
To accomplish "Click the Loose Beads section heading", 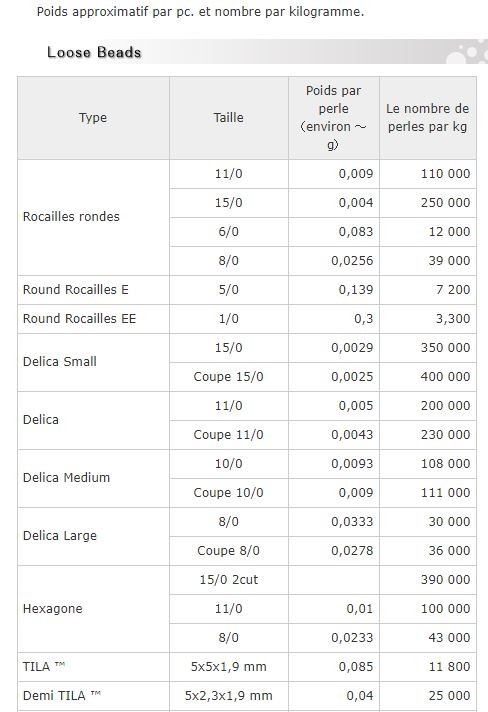I will [94, 52].
